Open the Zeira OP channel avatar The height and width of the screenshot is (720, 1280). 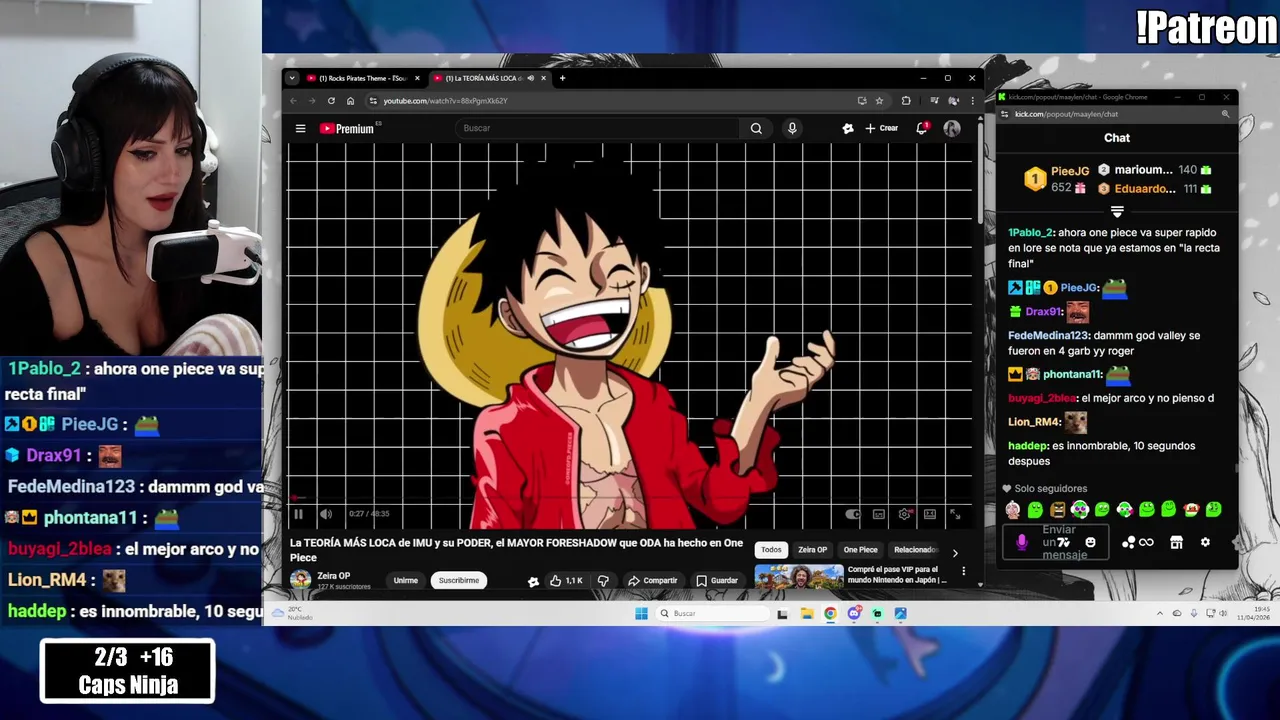coord(300,579)
